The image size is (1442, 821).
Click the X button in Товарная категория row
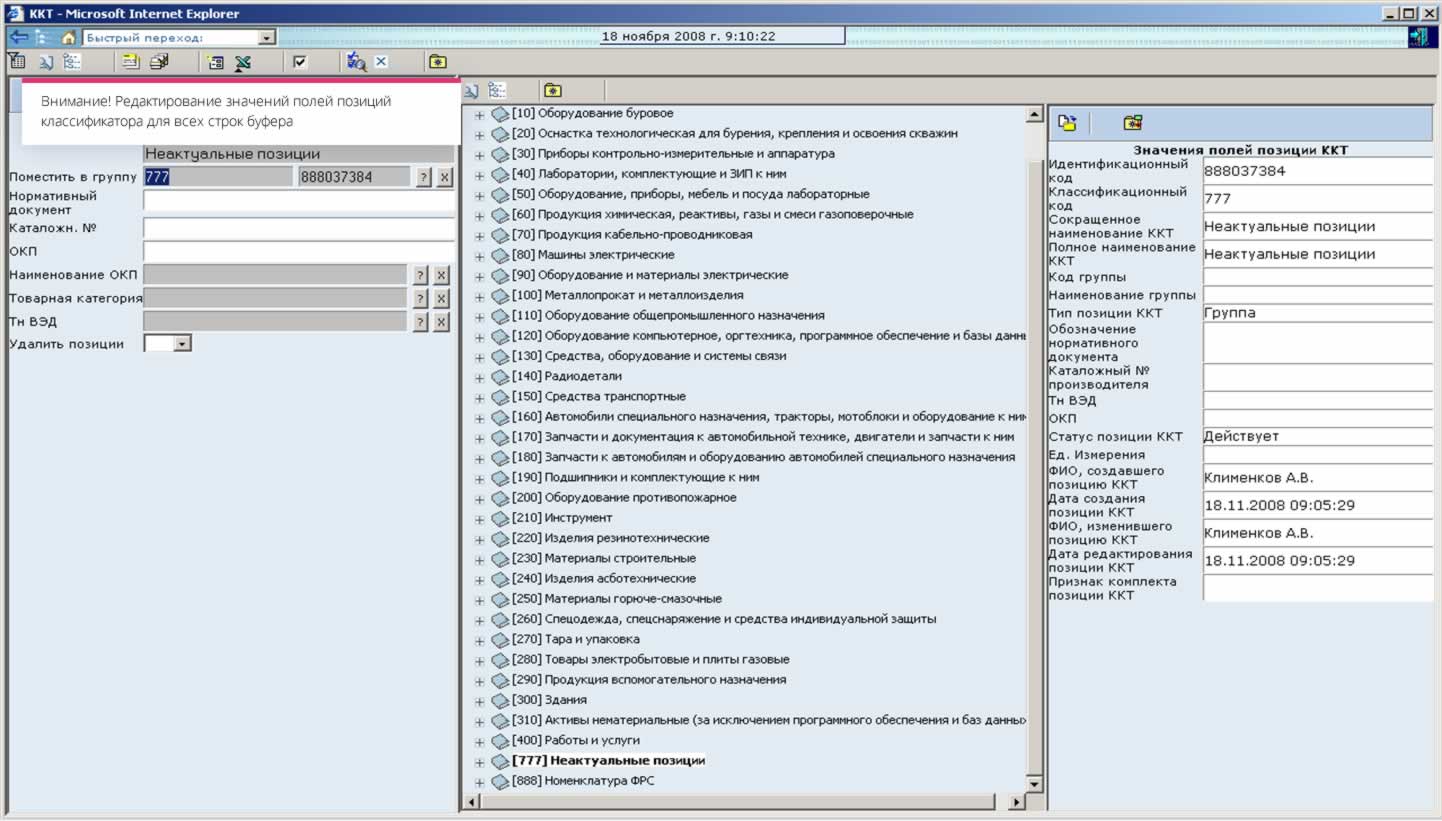point(441,298)
